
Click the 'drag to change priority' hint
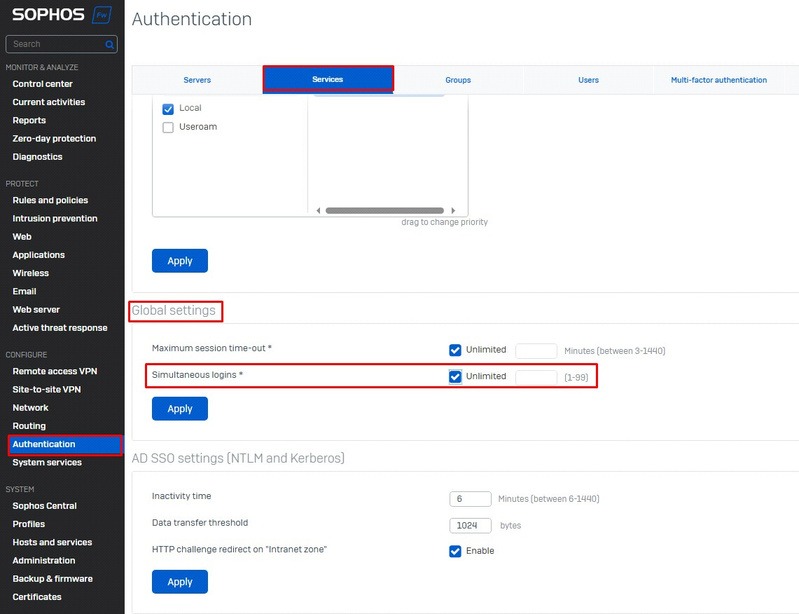point(444,222)
